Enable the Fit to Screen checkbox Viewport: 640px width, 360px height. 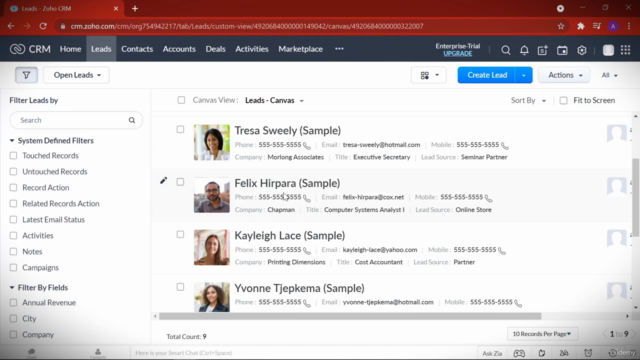(x=563, y=100)
